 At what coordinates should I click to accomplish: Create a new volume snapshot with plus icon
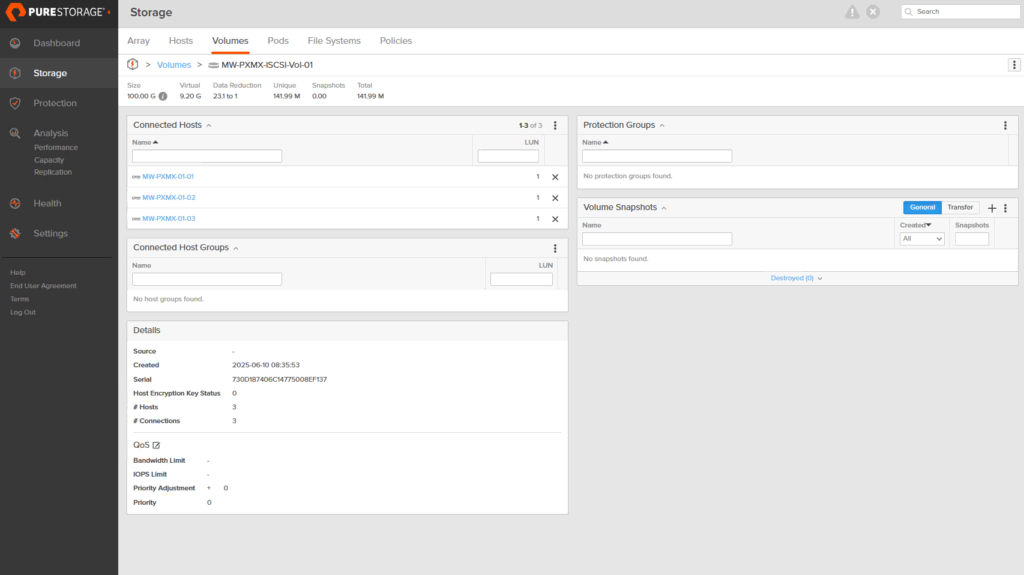[x=992, y=208]
